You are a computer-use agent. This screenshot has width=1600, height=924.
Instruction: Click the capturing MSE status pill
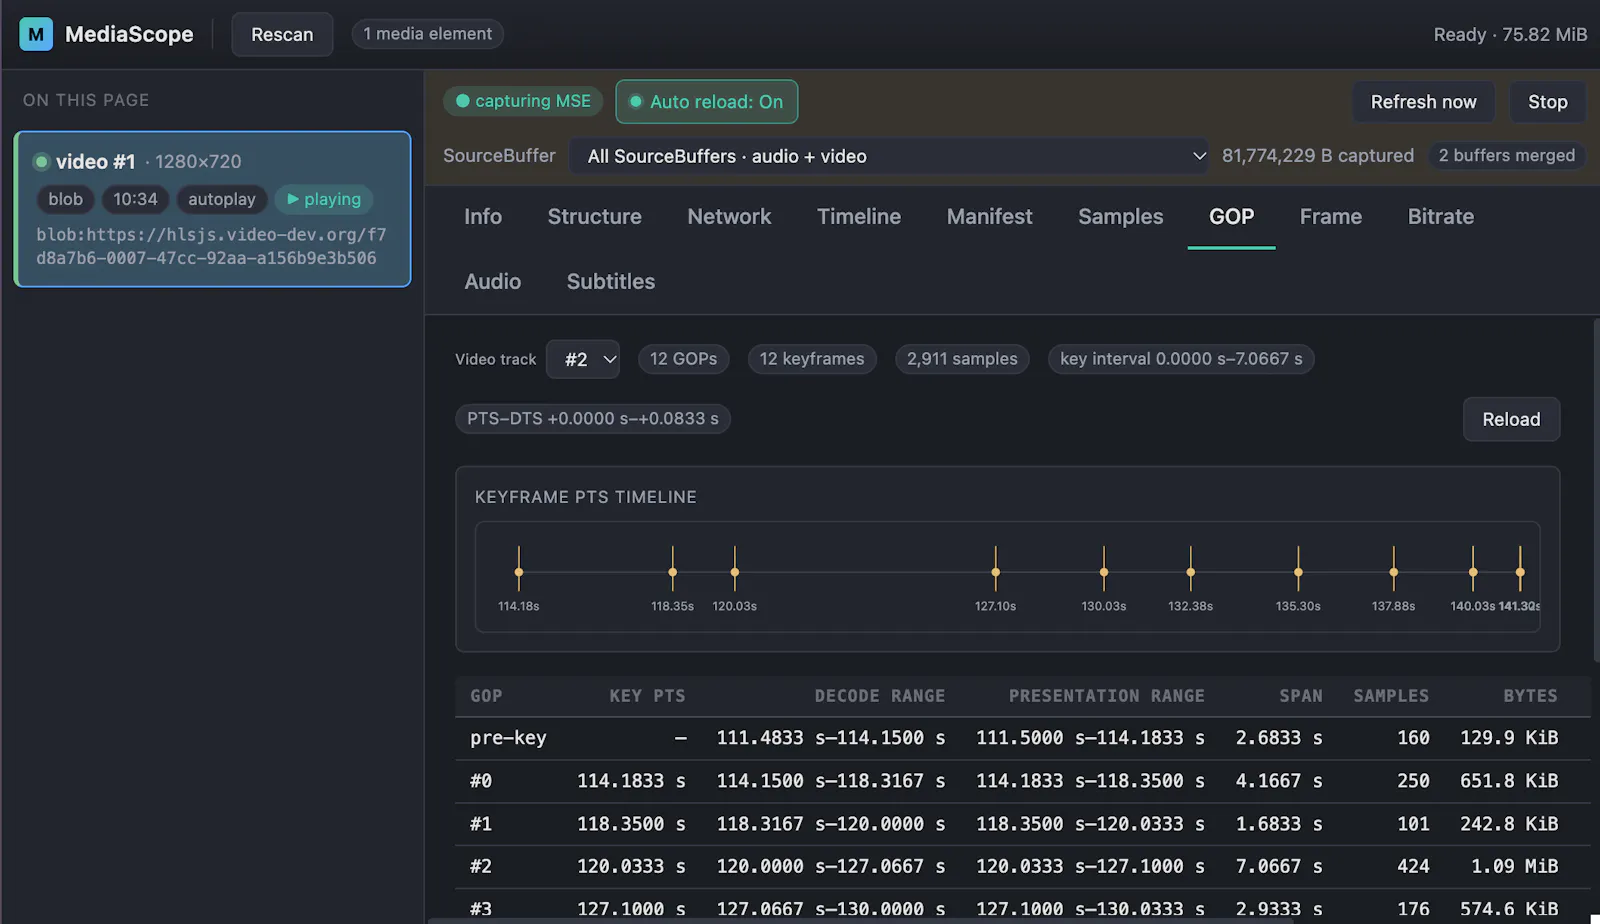coord(523,101)
